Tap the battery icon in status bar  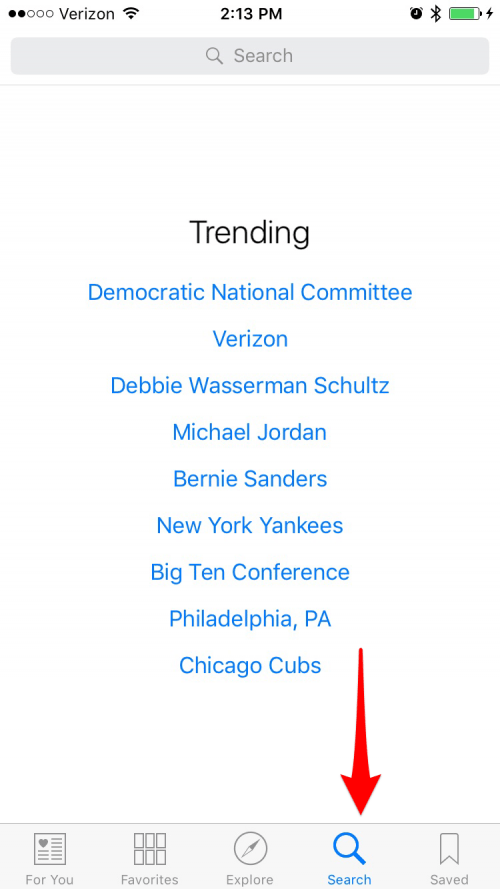point(466,14)
